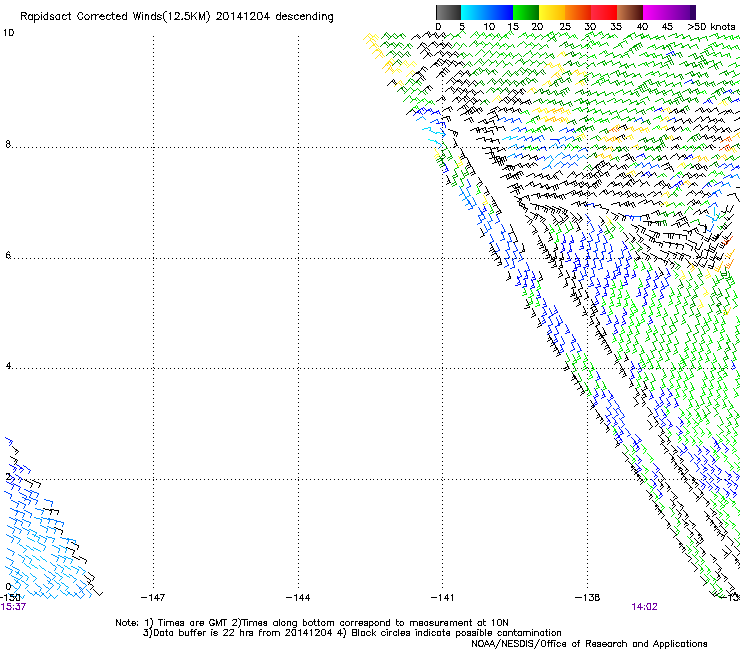This screenshot has height=650, width=740.
Task: Click the dark purple >50 knots legend segment
Action: (x=693, y=12)
